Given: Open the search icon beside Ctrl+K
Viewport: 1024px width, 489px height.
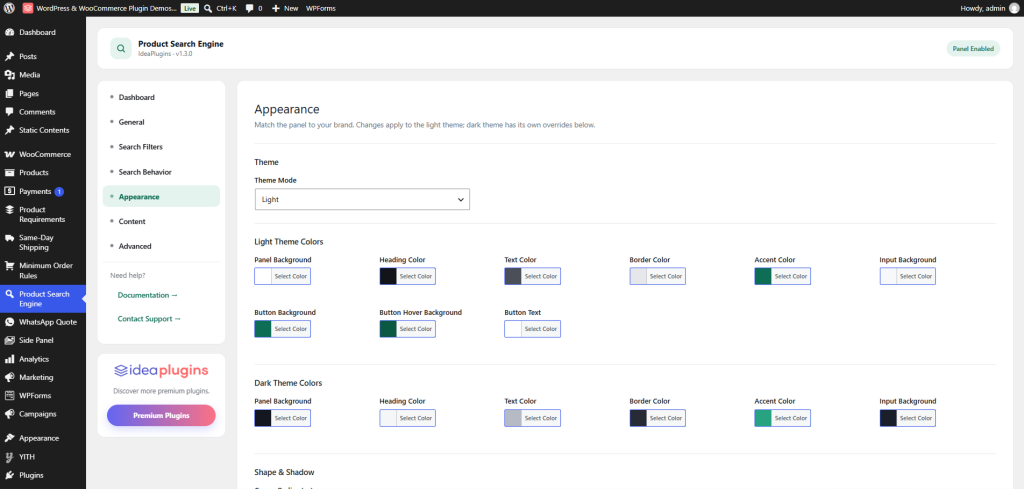Looking at the screenshot, I should click(208, 8).
